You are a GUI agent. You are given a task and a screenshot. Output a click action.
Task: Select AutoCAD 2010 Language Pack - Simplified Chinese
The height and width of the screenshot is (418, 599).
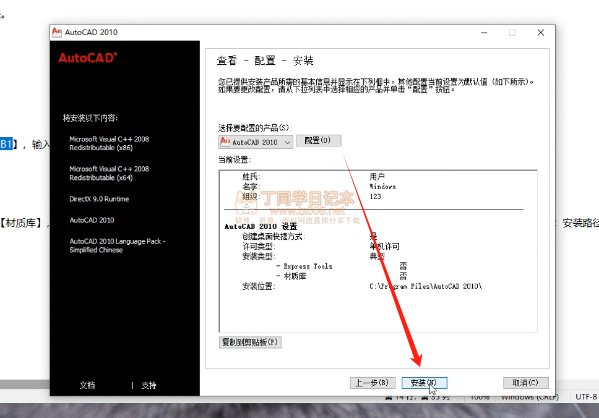pyautogui.click(x=117, y=246)
